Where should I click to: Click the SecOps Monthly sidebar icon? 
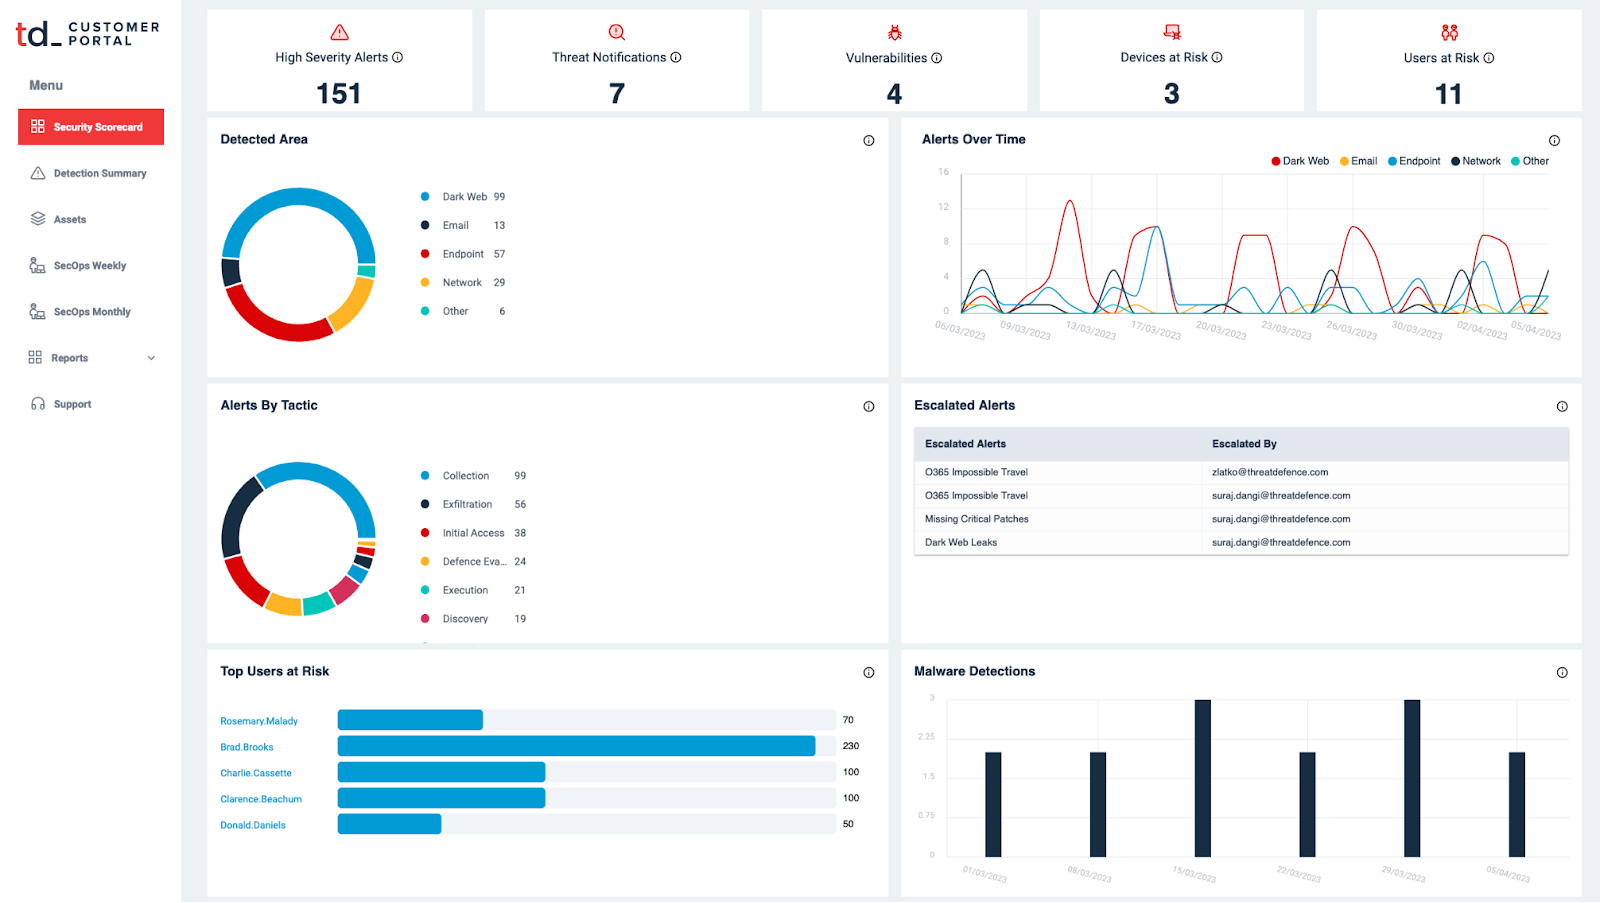pyautogui.click(x=37, y=311)
